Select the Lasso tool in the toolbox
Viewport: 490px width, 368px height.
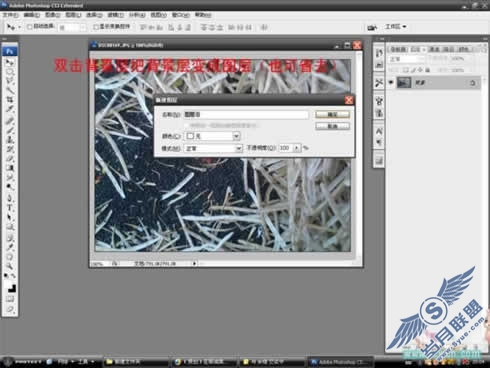10,81
